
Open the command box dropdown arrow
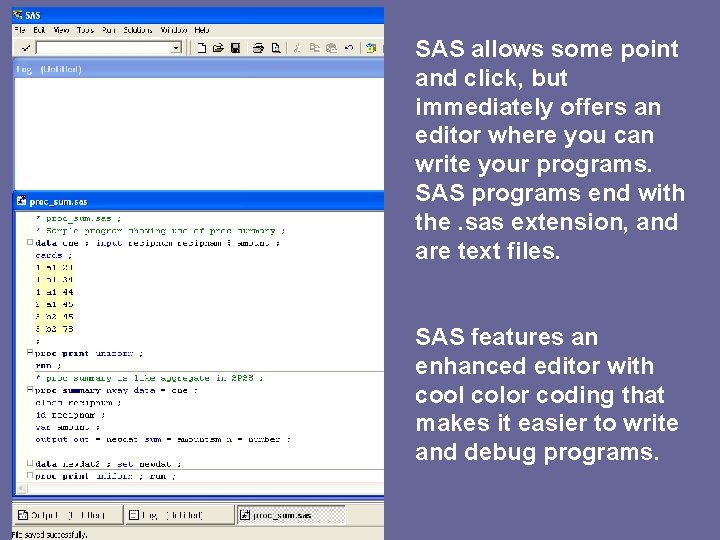click(176, 48)
